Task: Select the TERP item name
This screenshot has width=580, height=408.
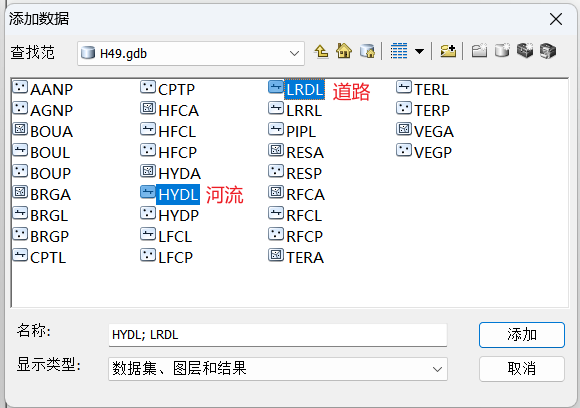Action: click(x=432, y=111)
